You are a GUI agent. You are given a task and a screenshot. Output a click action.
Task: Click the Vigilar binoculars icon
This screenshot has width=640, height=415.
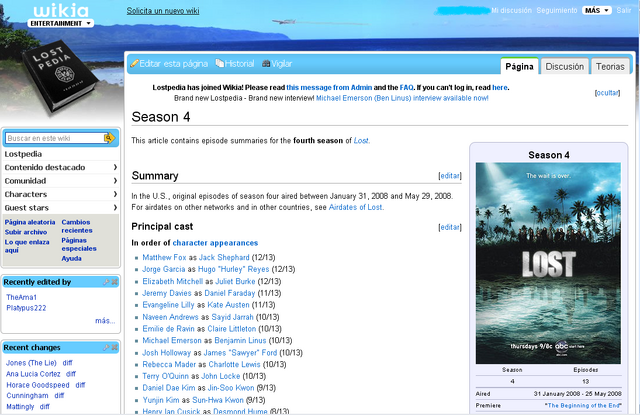click(266, 64)
